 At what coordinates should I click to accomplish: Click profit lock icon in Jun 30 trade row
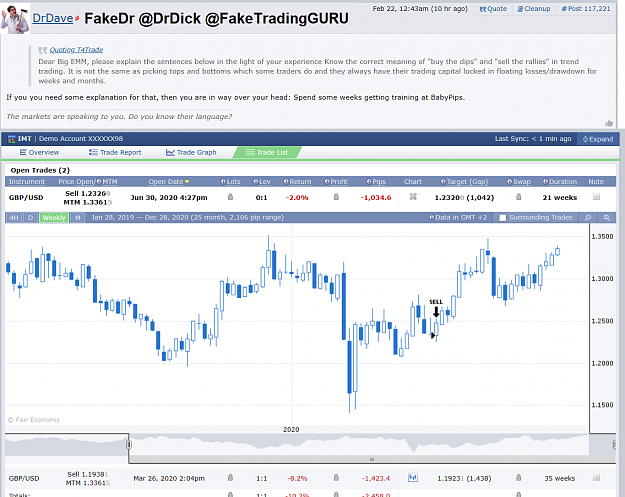336,197
